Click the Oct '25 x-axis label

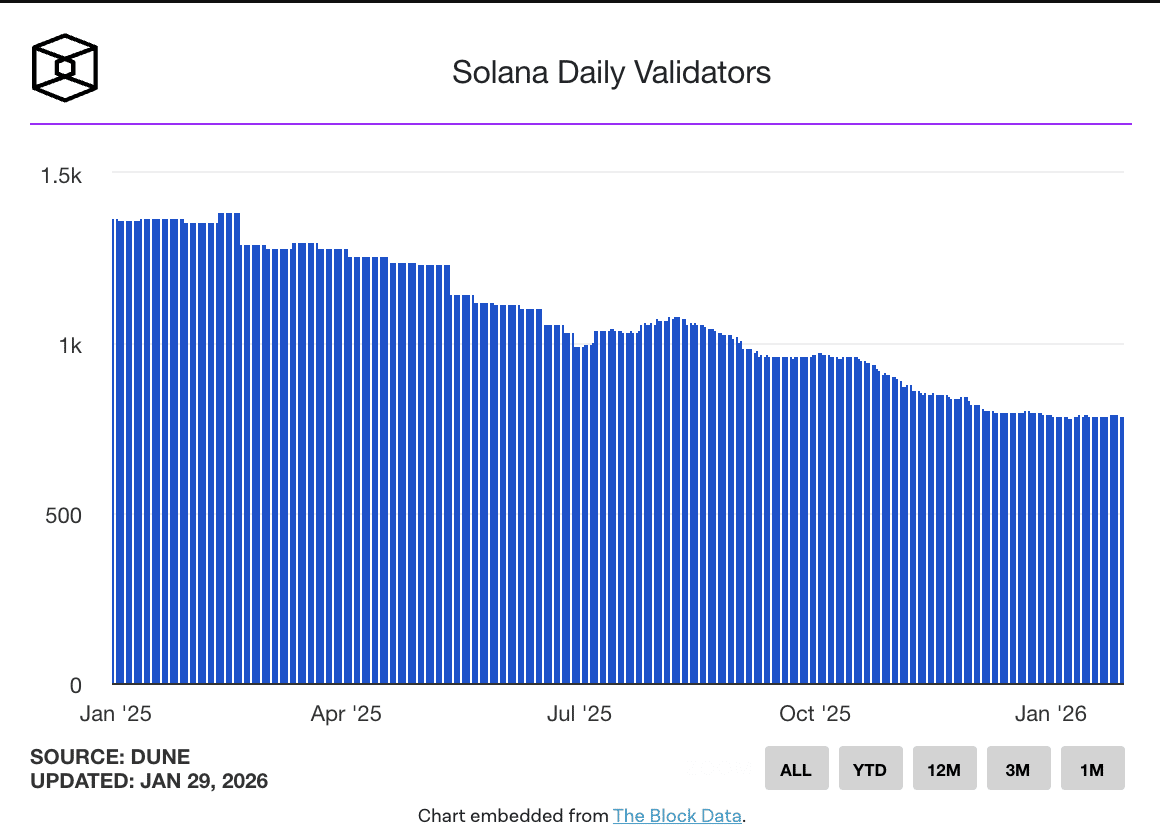pos(815,714)
